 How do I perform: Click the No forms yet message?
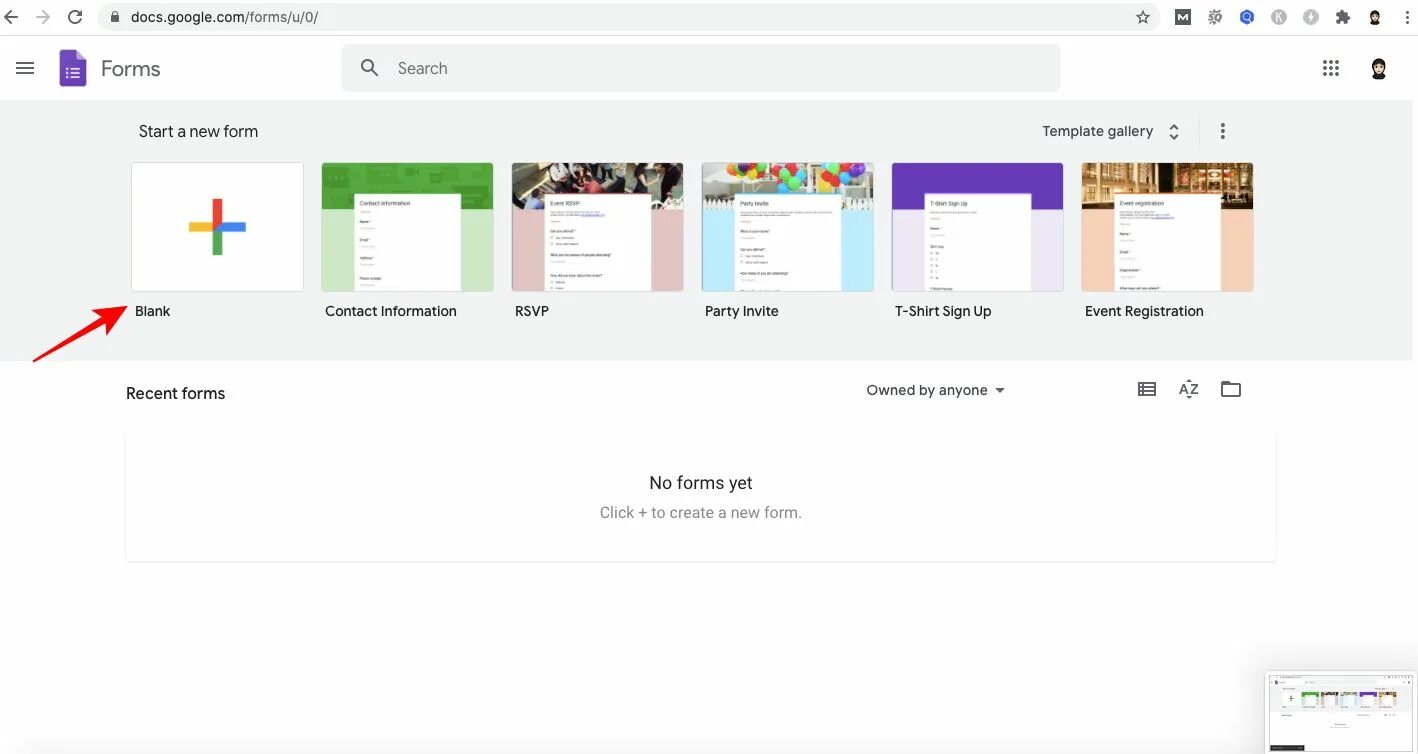coord(701,483)
